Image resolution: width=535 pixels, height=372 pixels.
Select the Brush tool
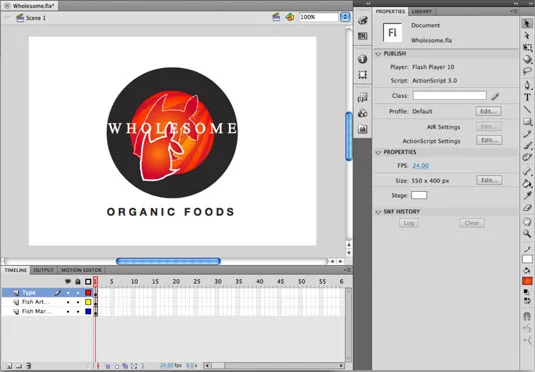[527, 145]
